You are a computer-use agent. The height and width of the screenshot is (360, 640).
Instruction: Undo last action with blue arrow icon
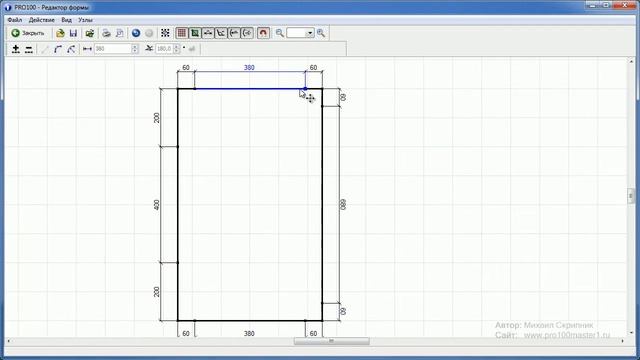(136, 33)
